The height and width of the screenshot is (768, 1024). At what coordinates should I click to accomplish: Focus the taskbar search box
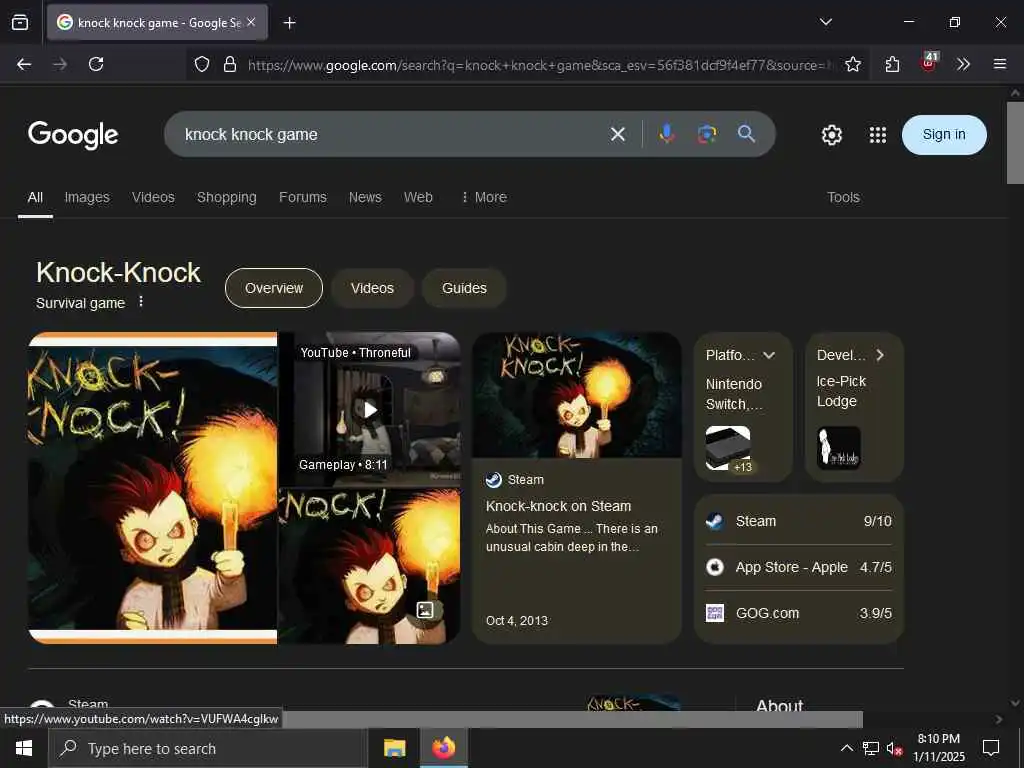coord(208,748)
